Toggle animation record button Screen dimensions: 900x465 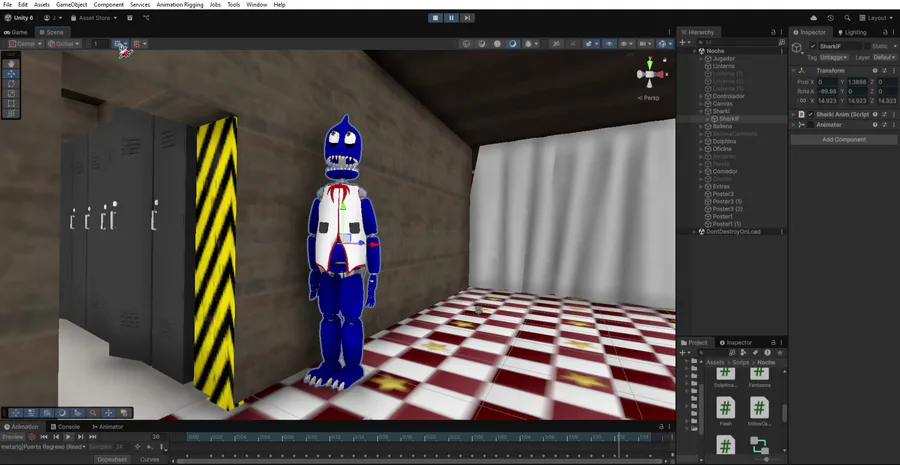coord(32,437)
